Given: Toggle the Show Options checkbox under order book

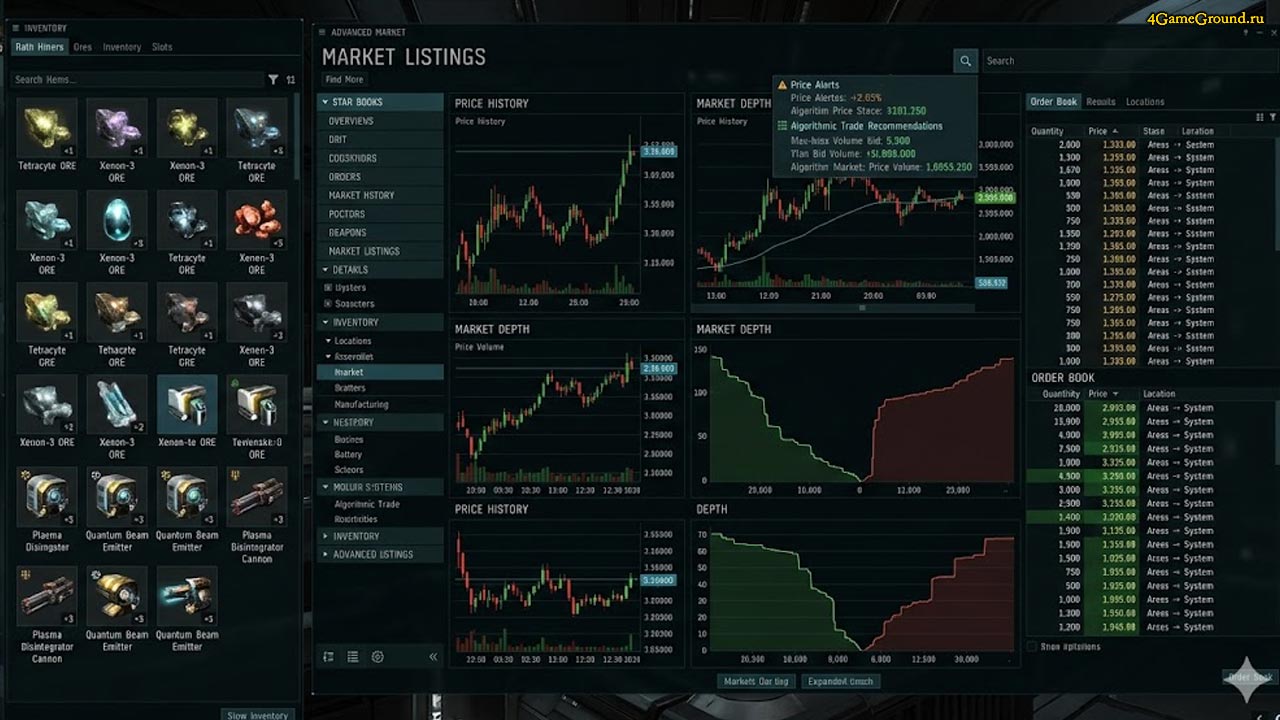Looking at the screenshot, I should click(1033, 647).
